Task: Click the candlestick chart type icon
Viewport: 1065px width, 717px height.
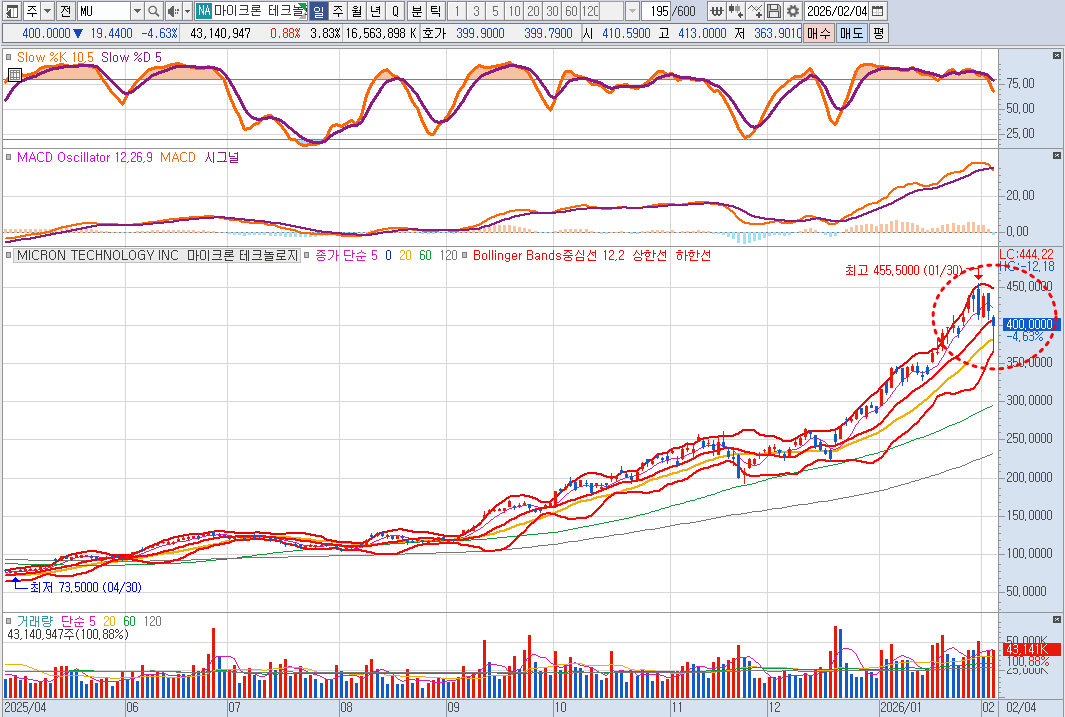Action: coord(737,11)
